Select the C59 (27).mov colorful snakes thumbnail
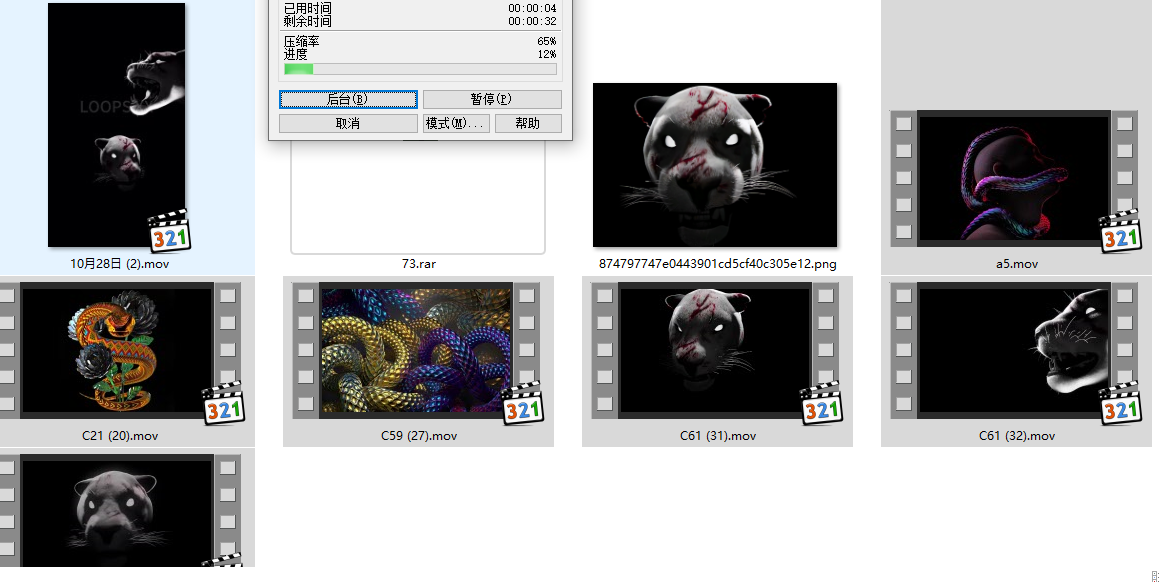This screenshot has width=1159, height=582. [416, 351]
